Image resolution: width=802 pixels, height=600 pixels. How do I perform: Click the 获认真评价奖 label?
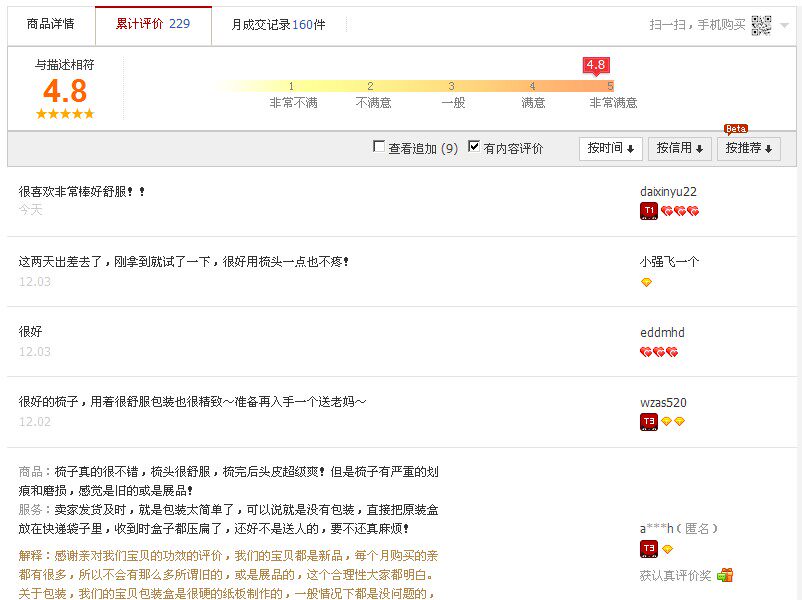(x=675, y=575)
